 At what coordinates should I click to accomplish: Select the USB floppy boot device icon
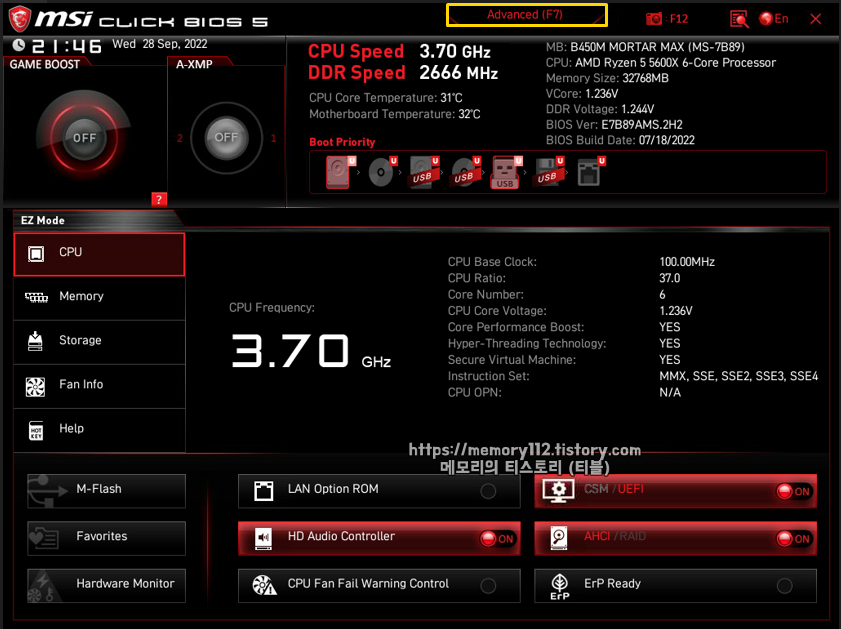[x=548, y=172]
